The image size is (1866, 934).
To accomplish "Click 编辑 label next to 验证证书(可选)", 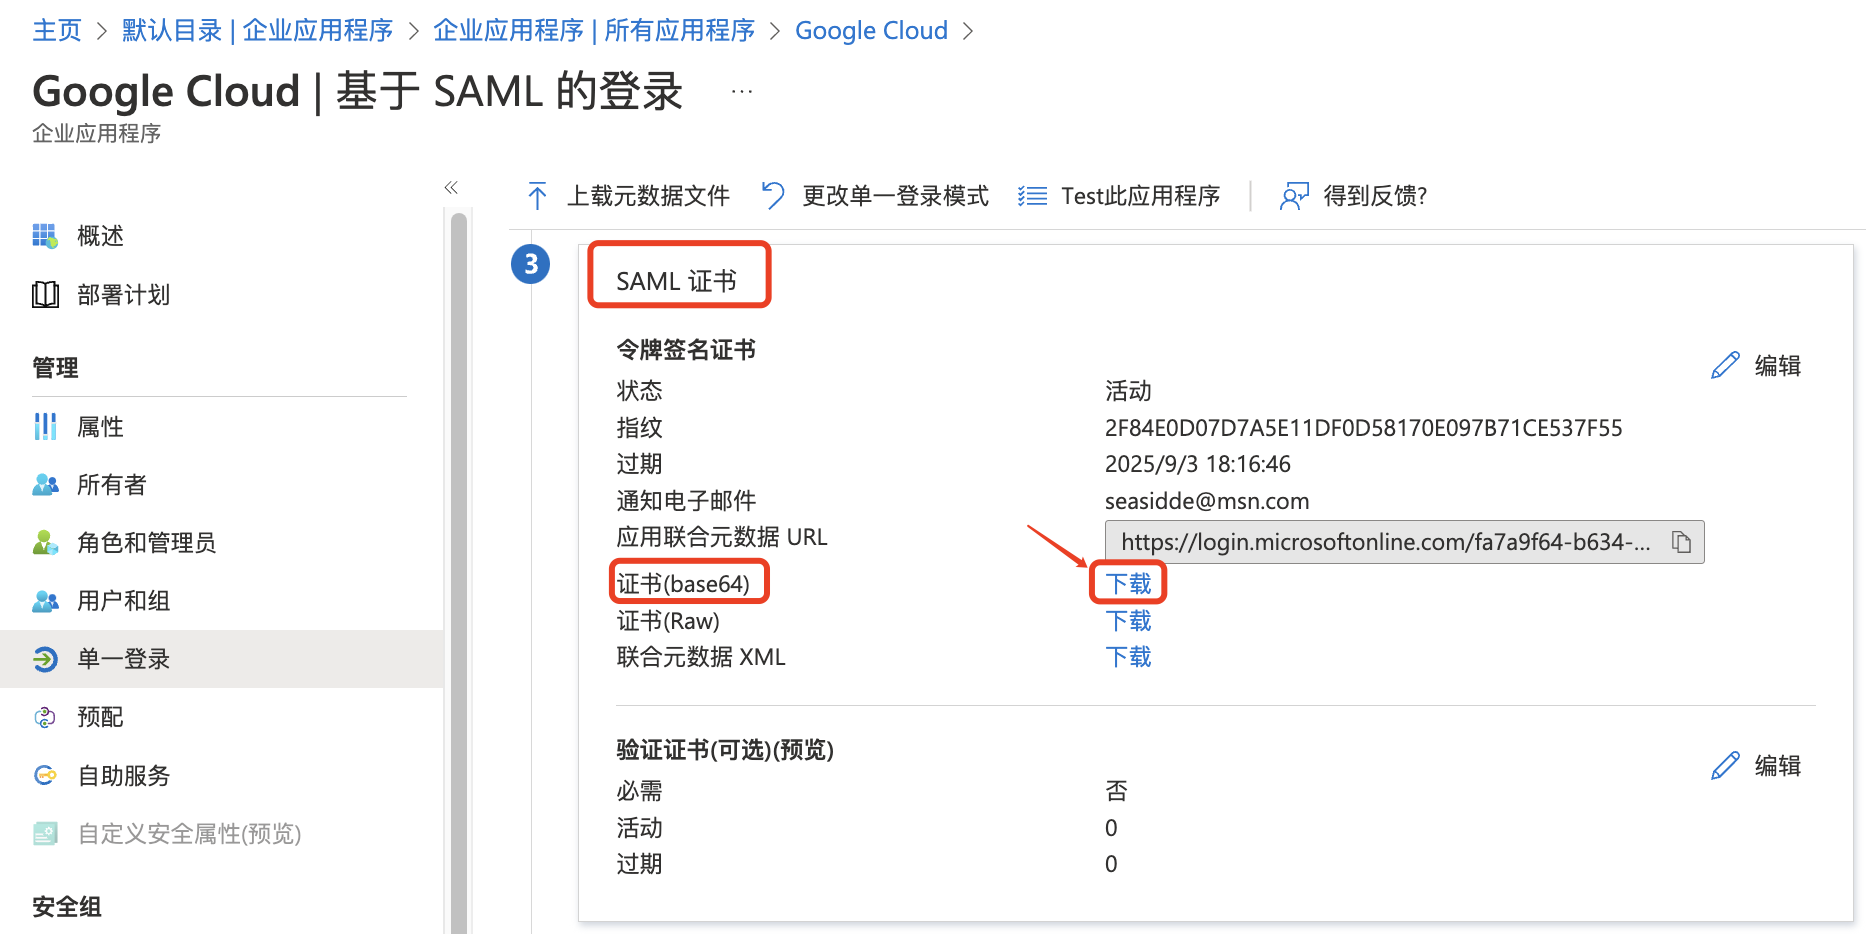I will (1778, 766).
